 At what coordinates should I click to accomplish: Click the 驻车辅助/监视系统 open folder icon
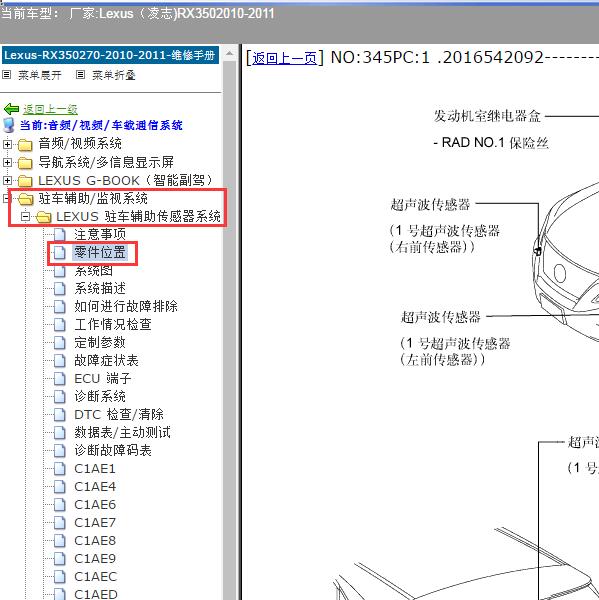pos(26,199)
